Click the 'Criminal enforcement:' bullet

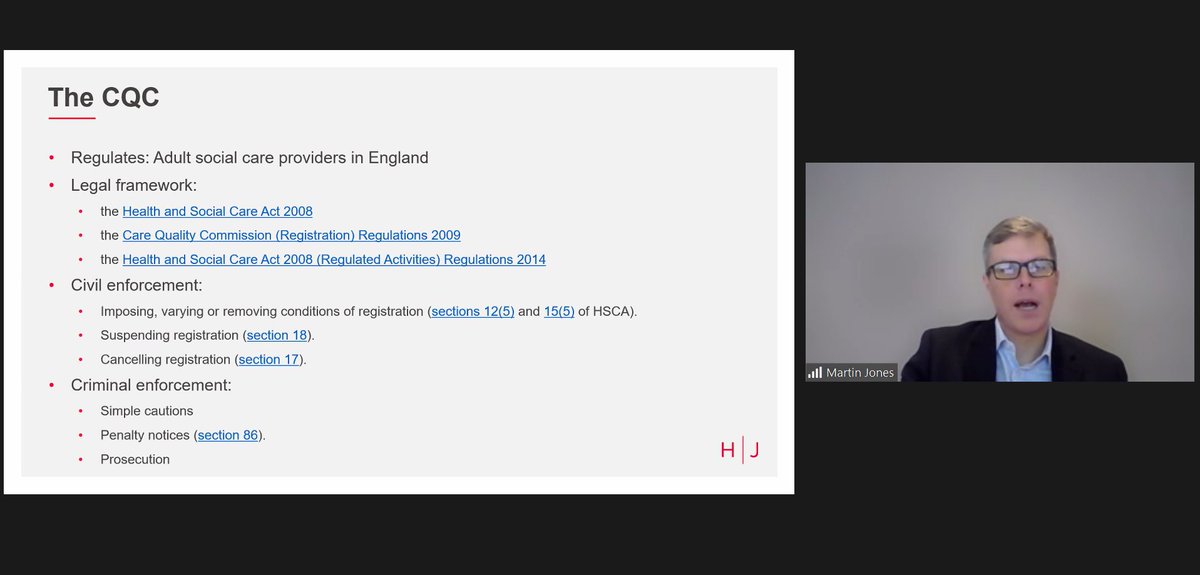151,385
